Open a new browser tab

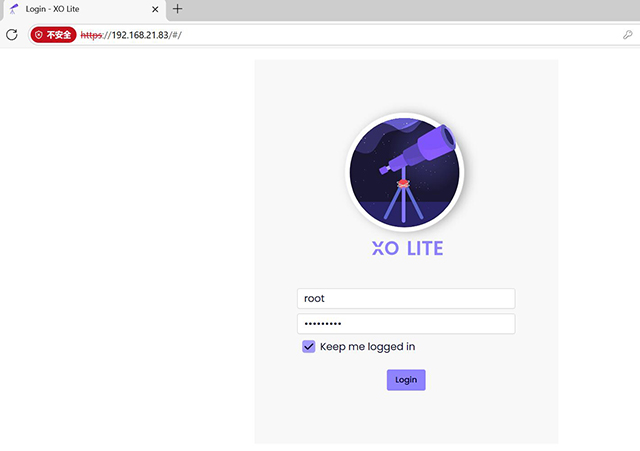(177, 9)
